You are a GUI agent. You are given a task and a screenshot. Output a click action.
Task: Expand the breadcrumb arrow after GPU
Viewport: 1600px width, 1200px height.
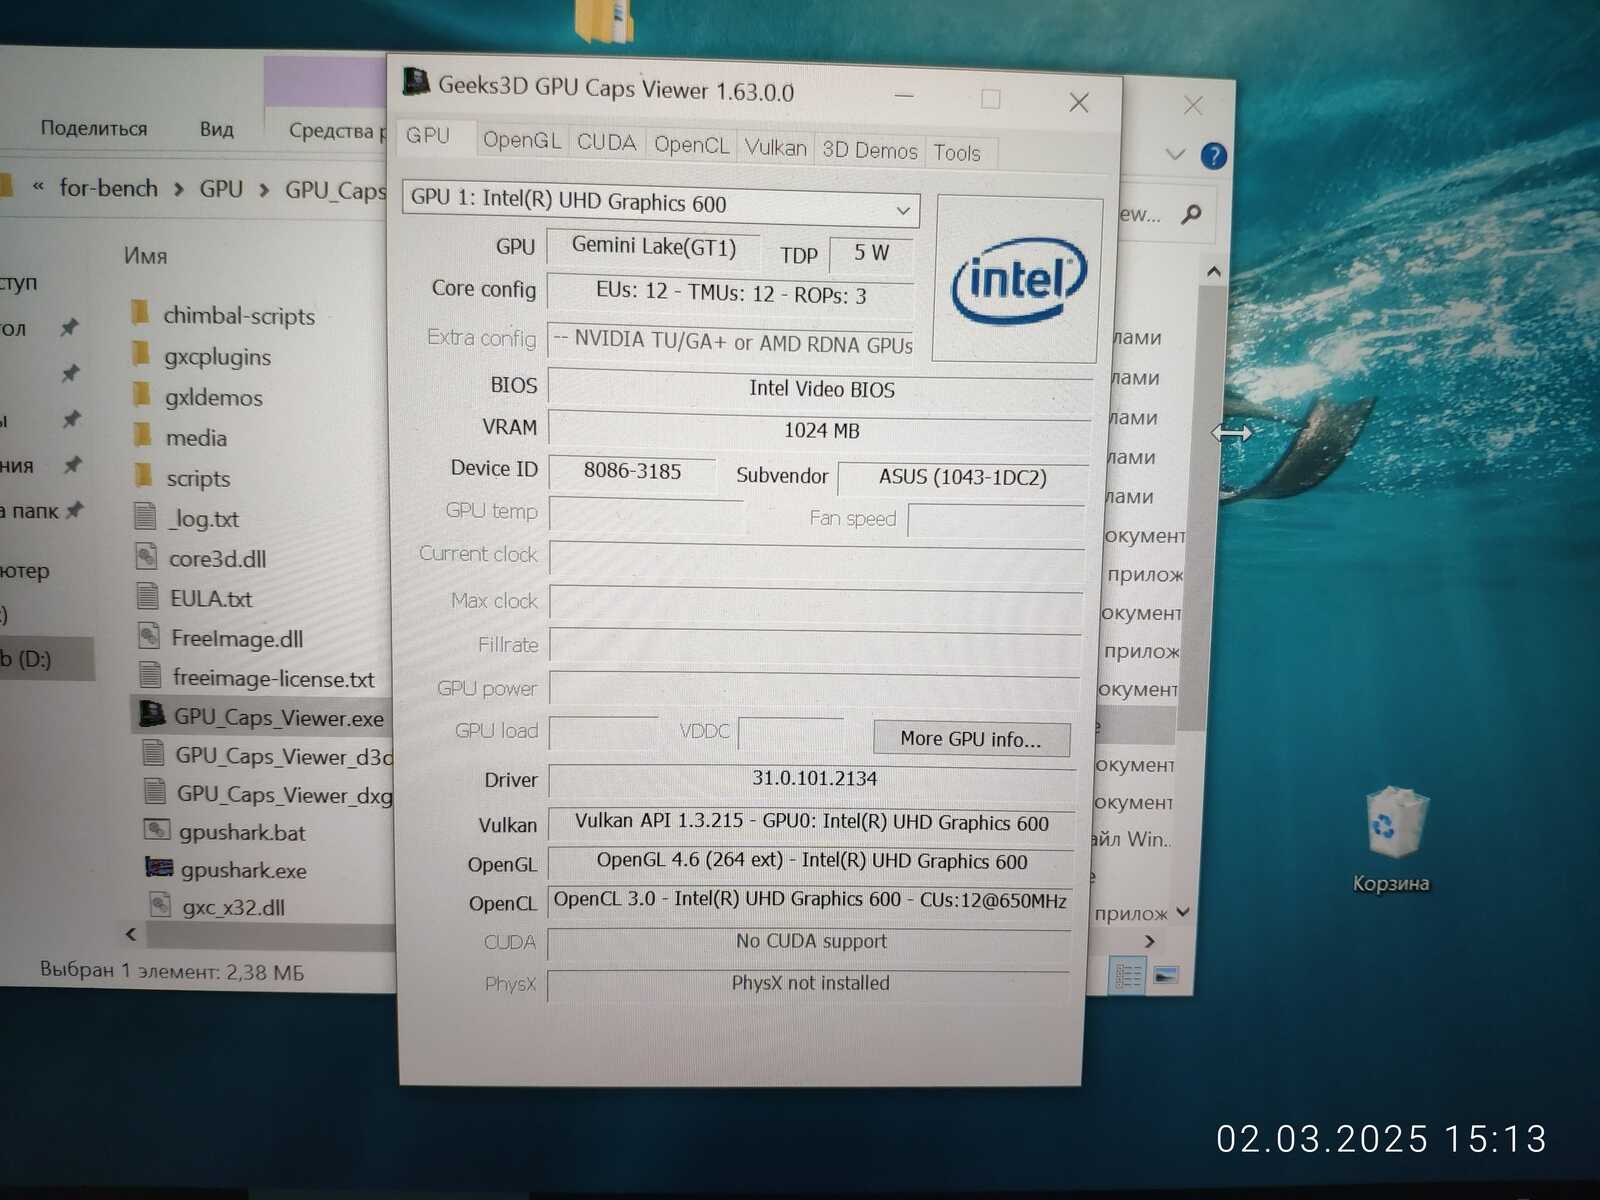tap(264, 190)
